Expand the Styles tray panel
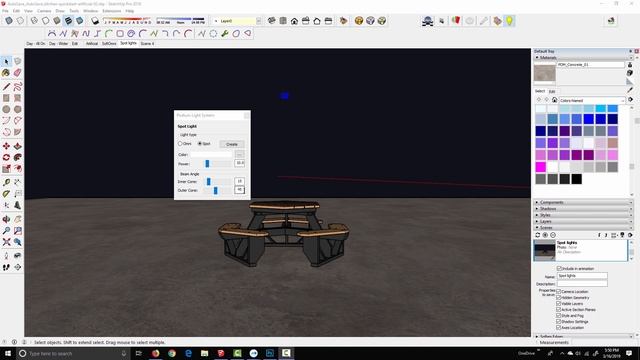 pyautogui.click(x=584, y=215)
